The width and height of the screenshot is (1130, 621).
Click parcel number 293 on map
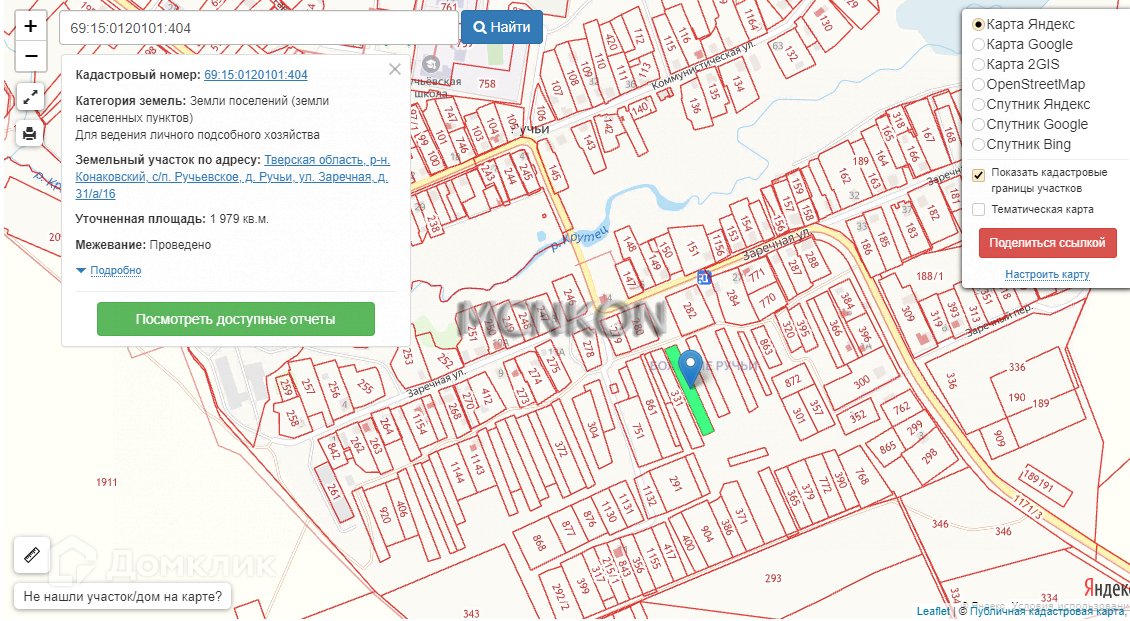[773, 578]
